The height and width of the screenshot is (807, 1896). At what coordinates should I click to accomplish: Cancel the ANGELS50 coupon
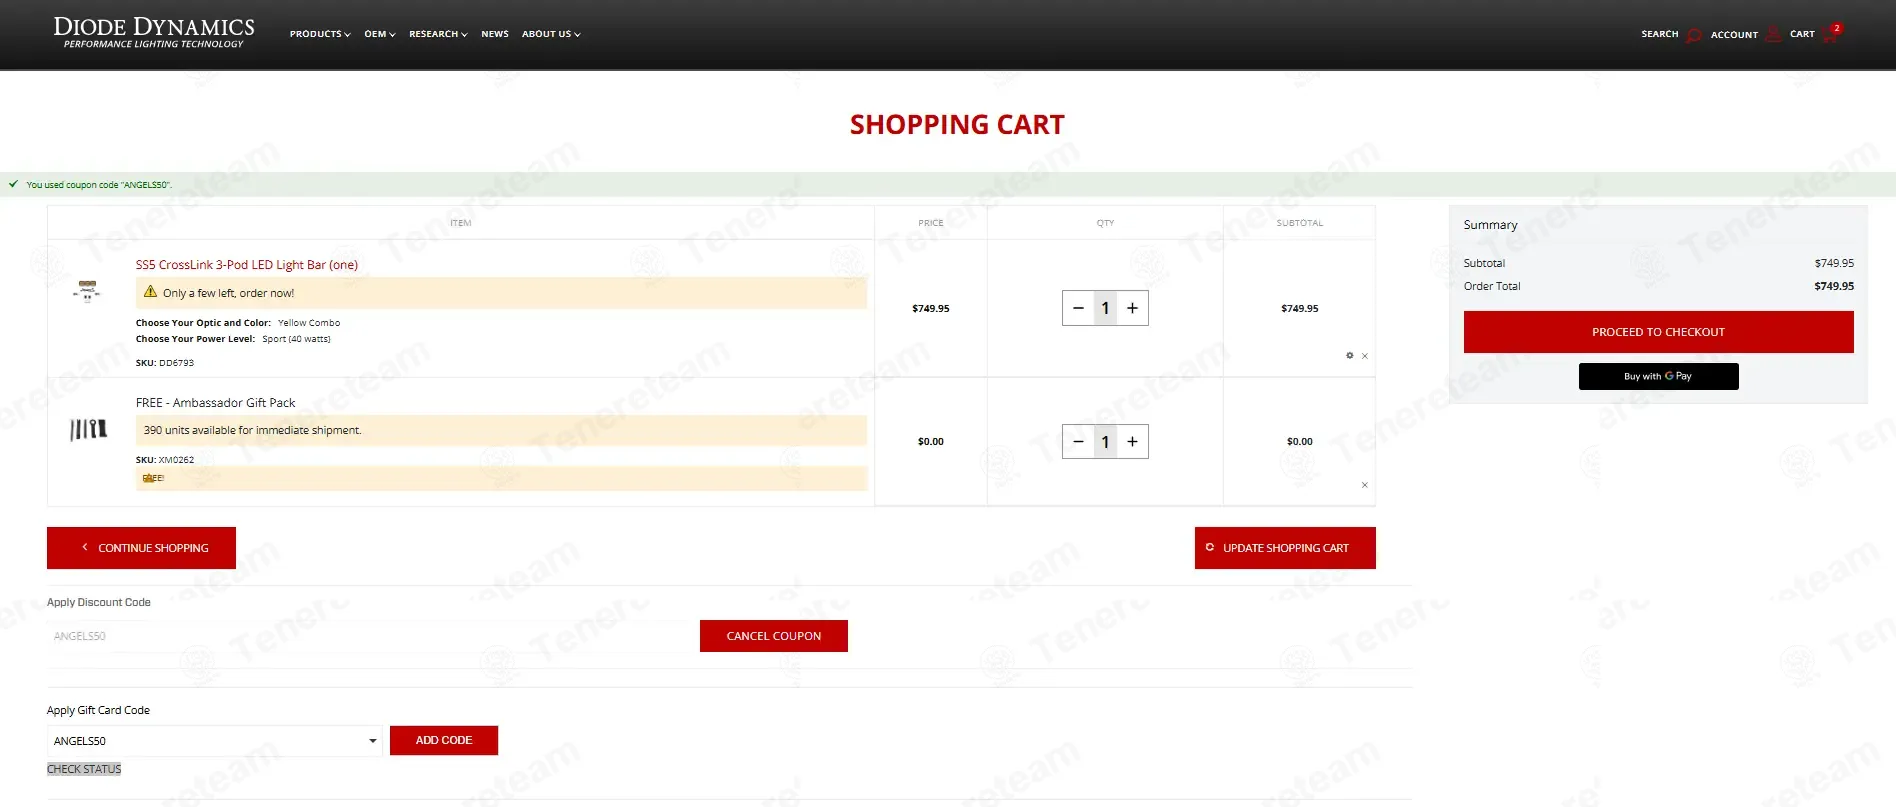773,636
